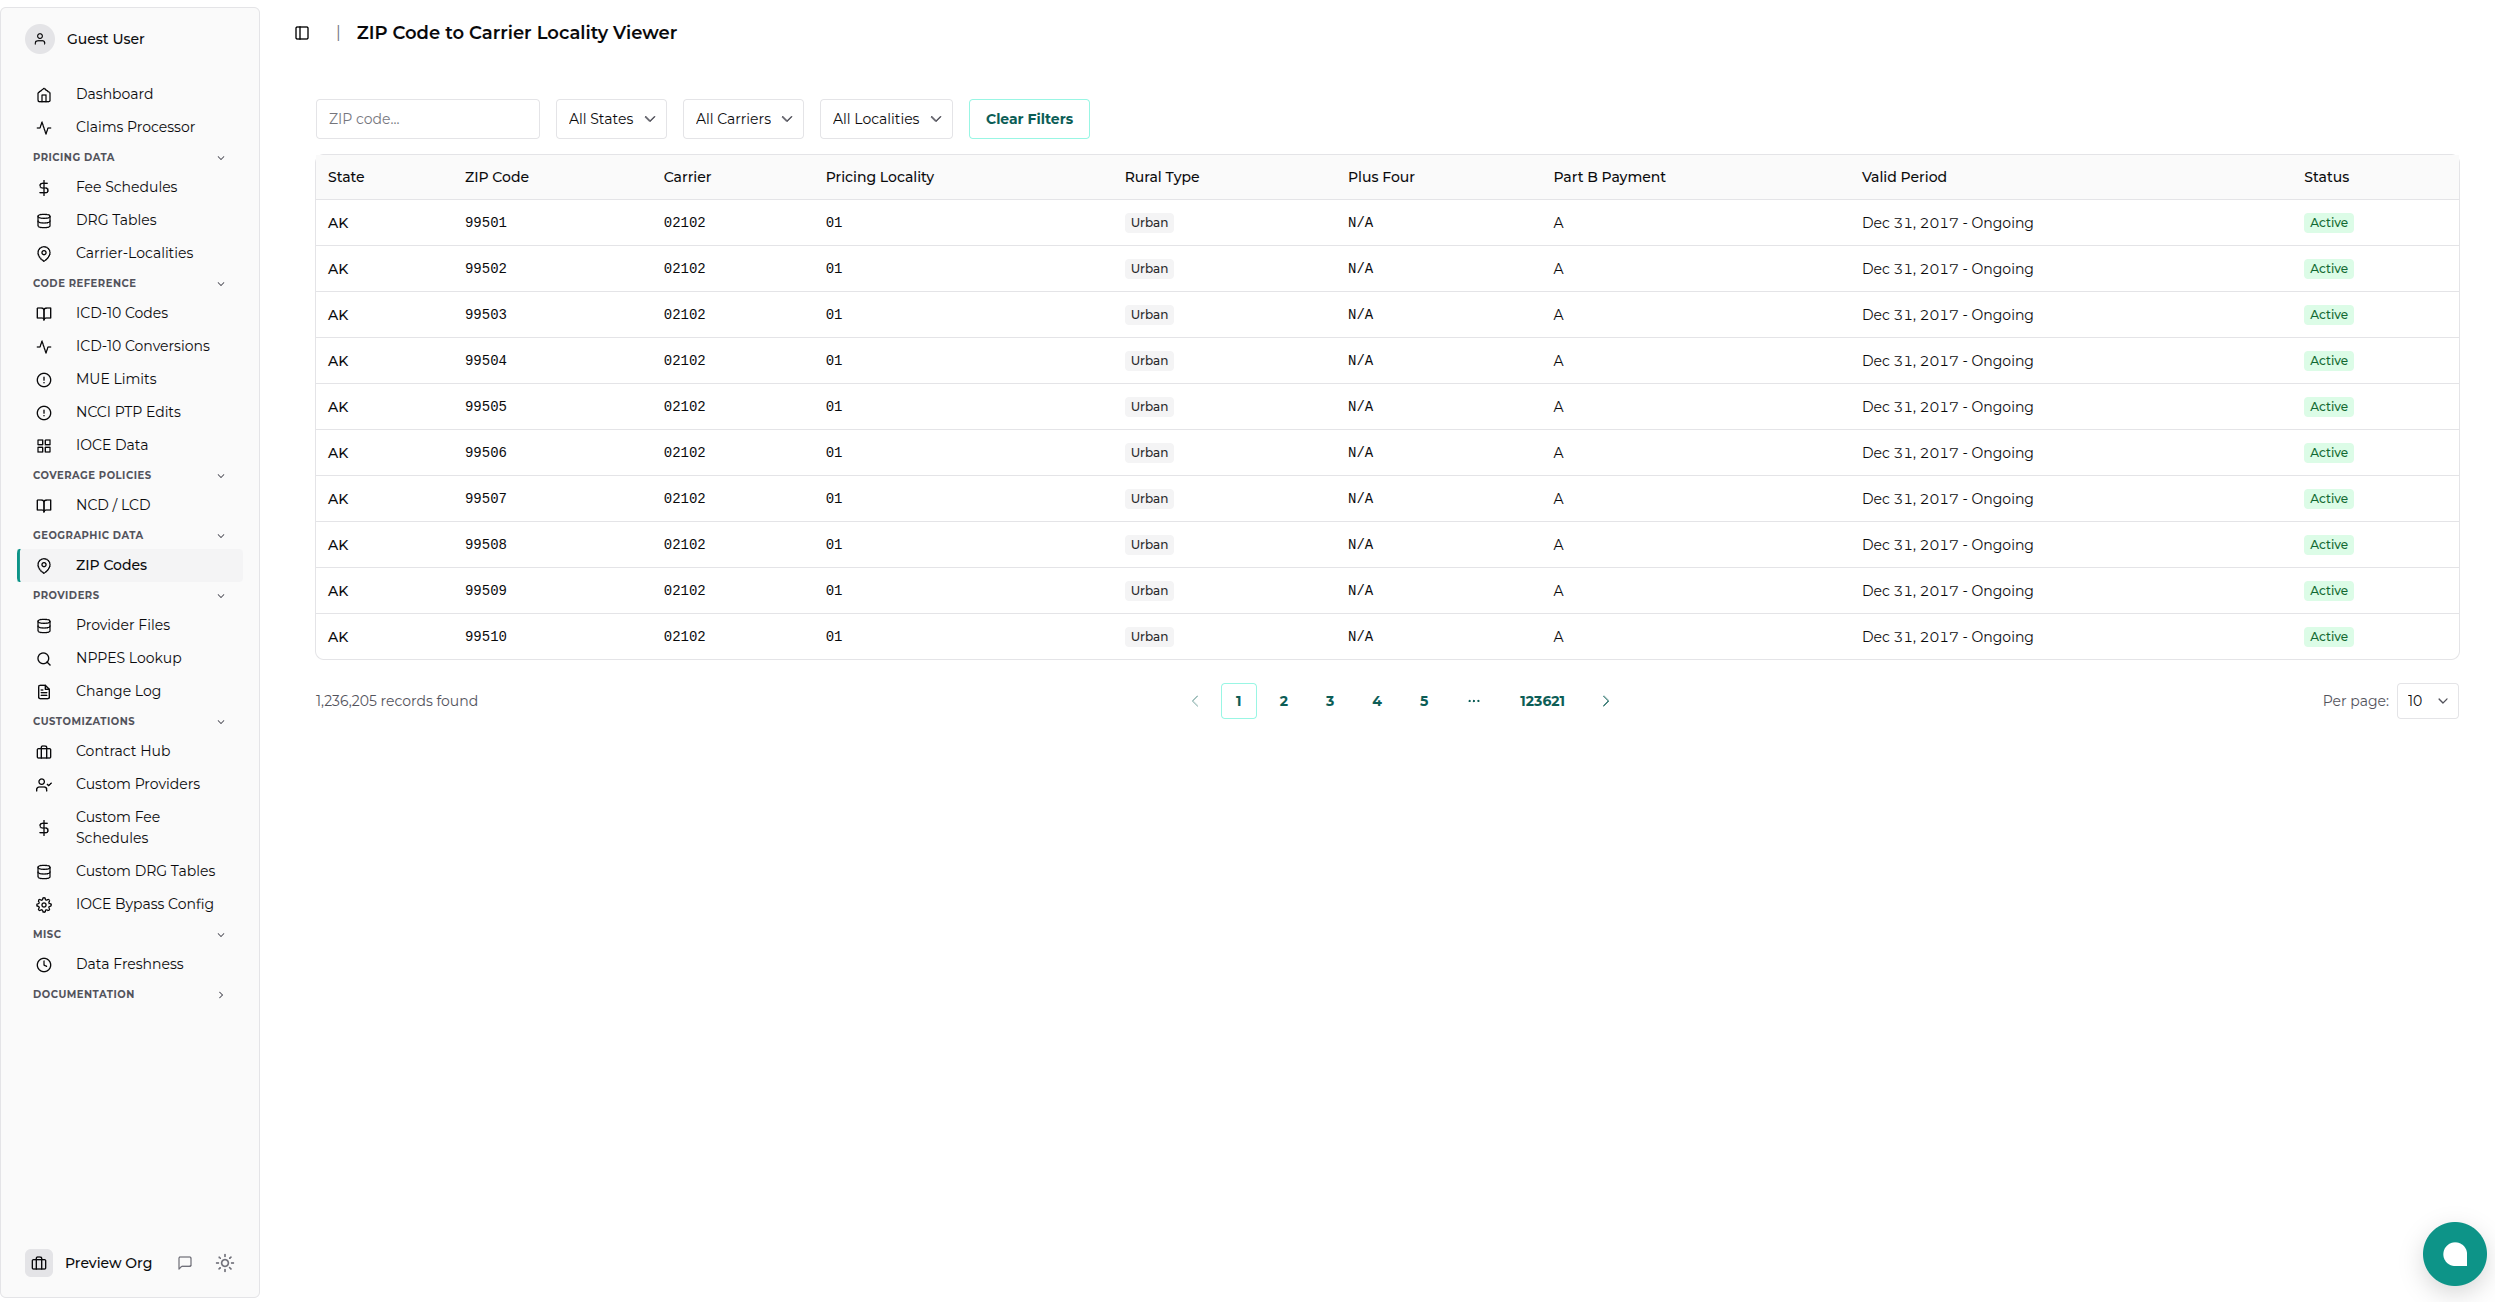This screenshot has width=2495, height=1302.
Task: Click the Carrier-Localities map pin icon
Action: (44, 254)
